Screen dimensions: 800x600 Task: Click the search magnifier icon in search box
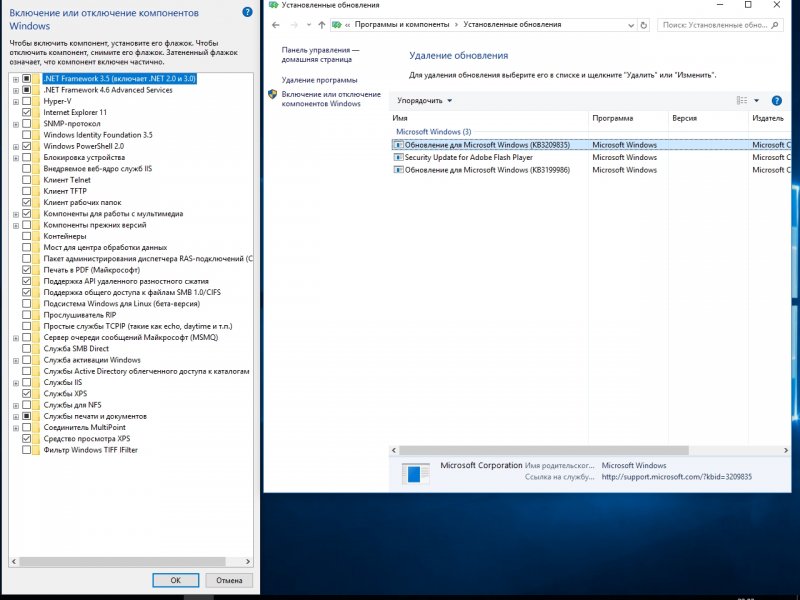(x=774, y=24)
